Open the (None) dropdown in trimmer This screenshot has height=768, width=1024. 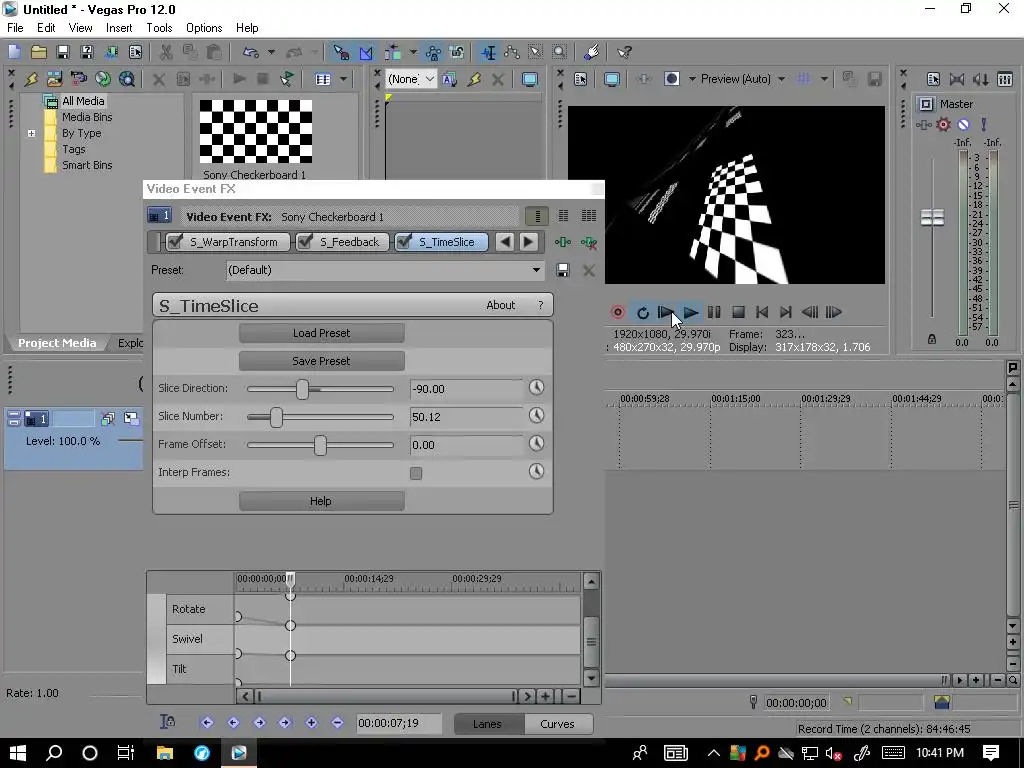411,79
